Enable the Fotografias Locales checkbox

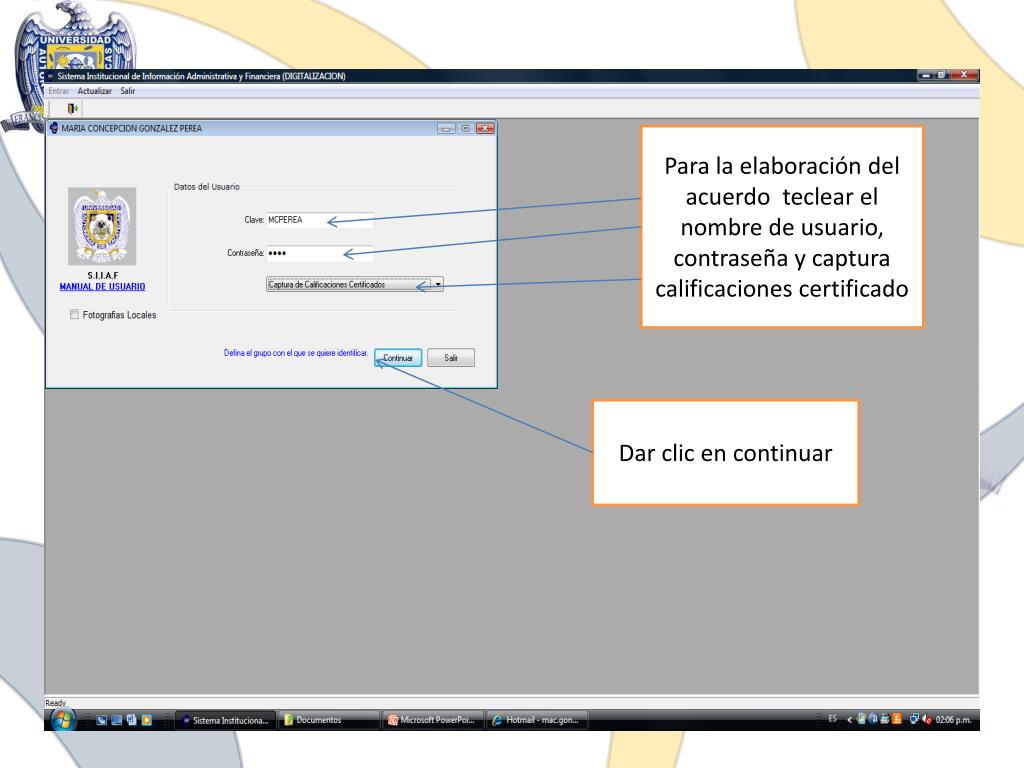pyautogui.click(x=74, y=315)
